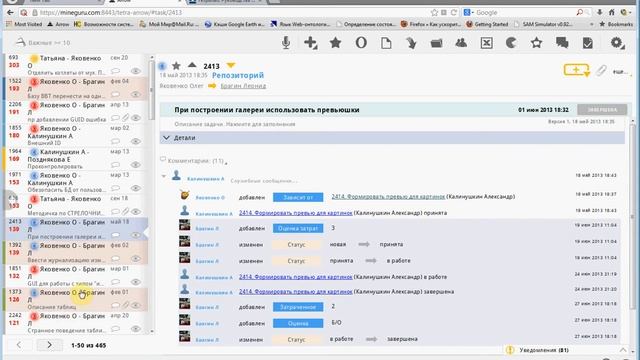640x360 pixels.
Task: Open 'Most Visited' bookmark menu
Action: pos(24,24)
